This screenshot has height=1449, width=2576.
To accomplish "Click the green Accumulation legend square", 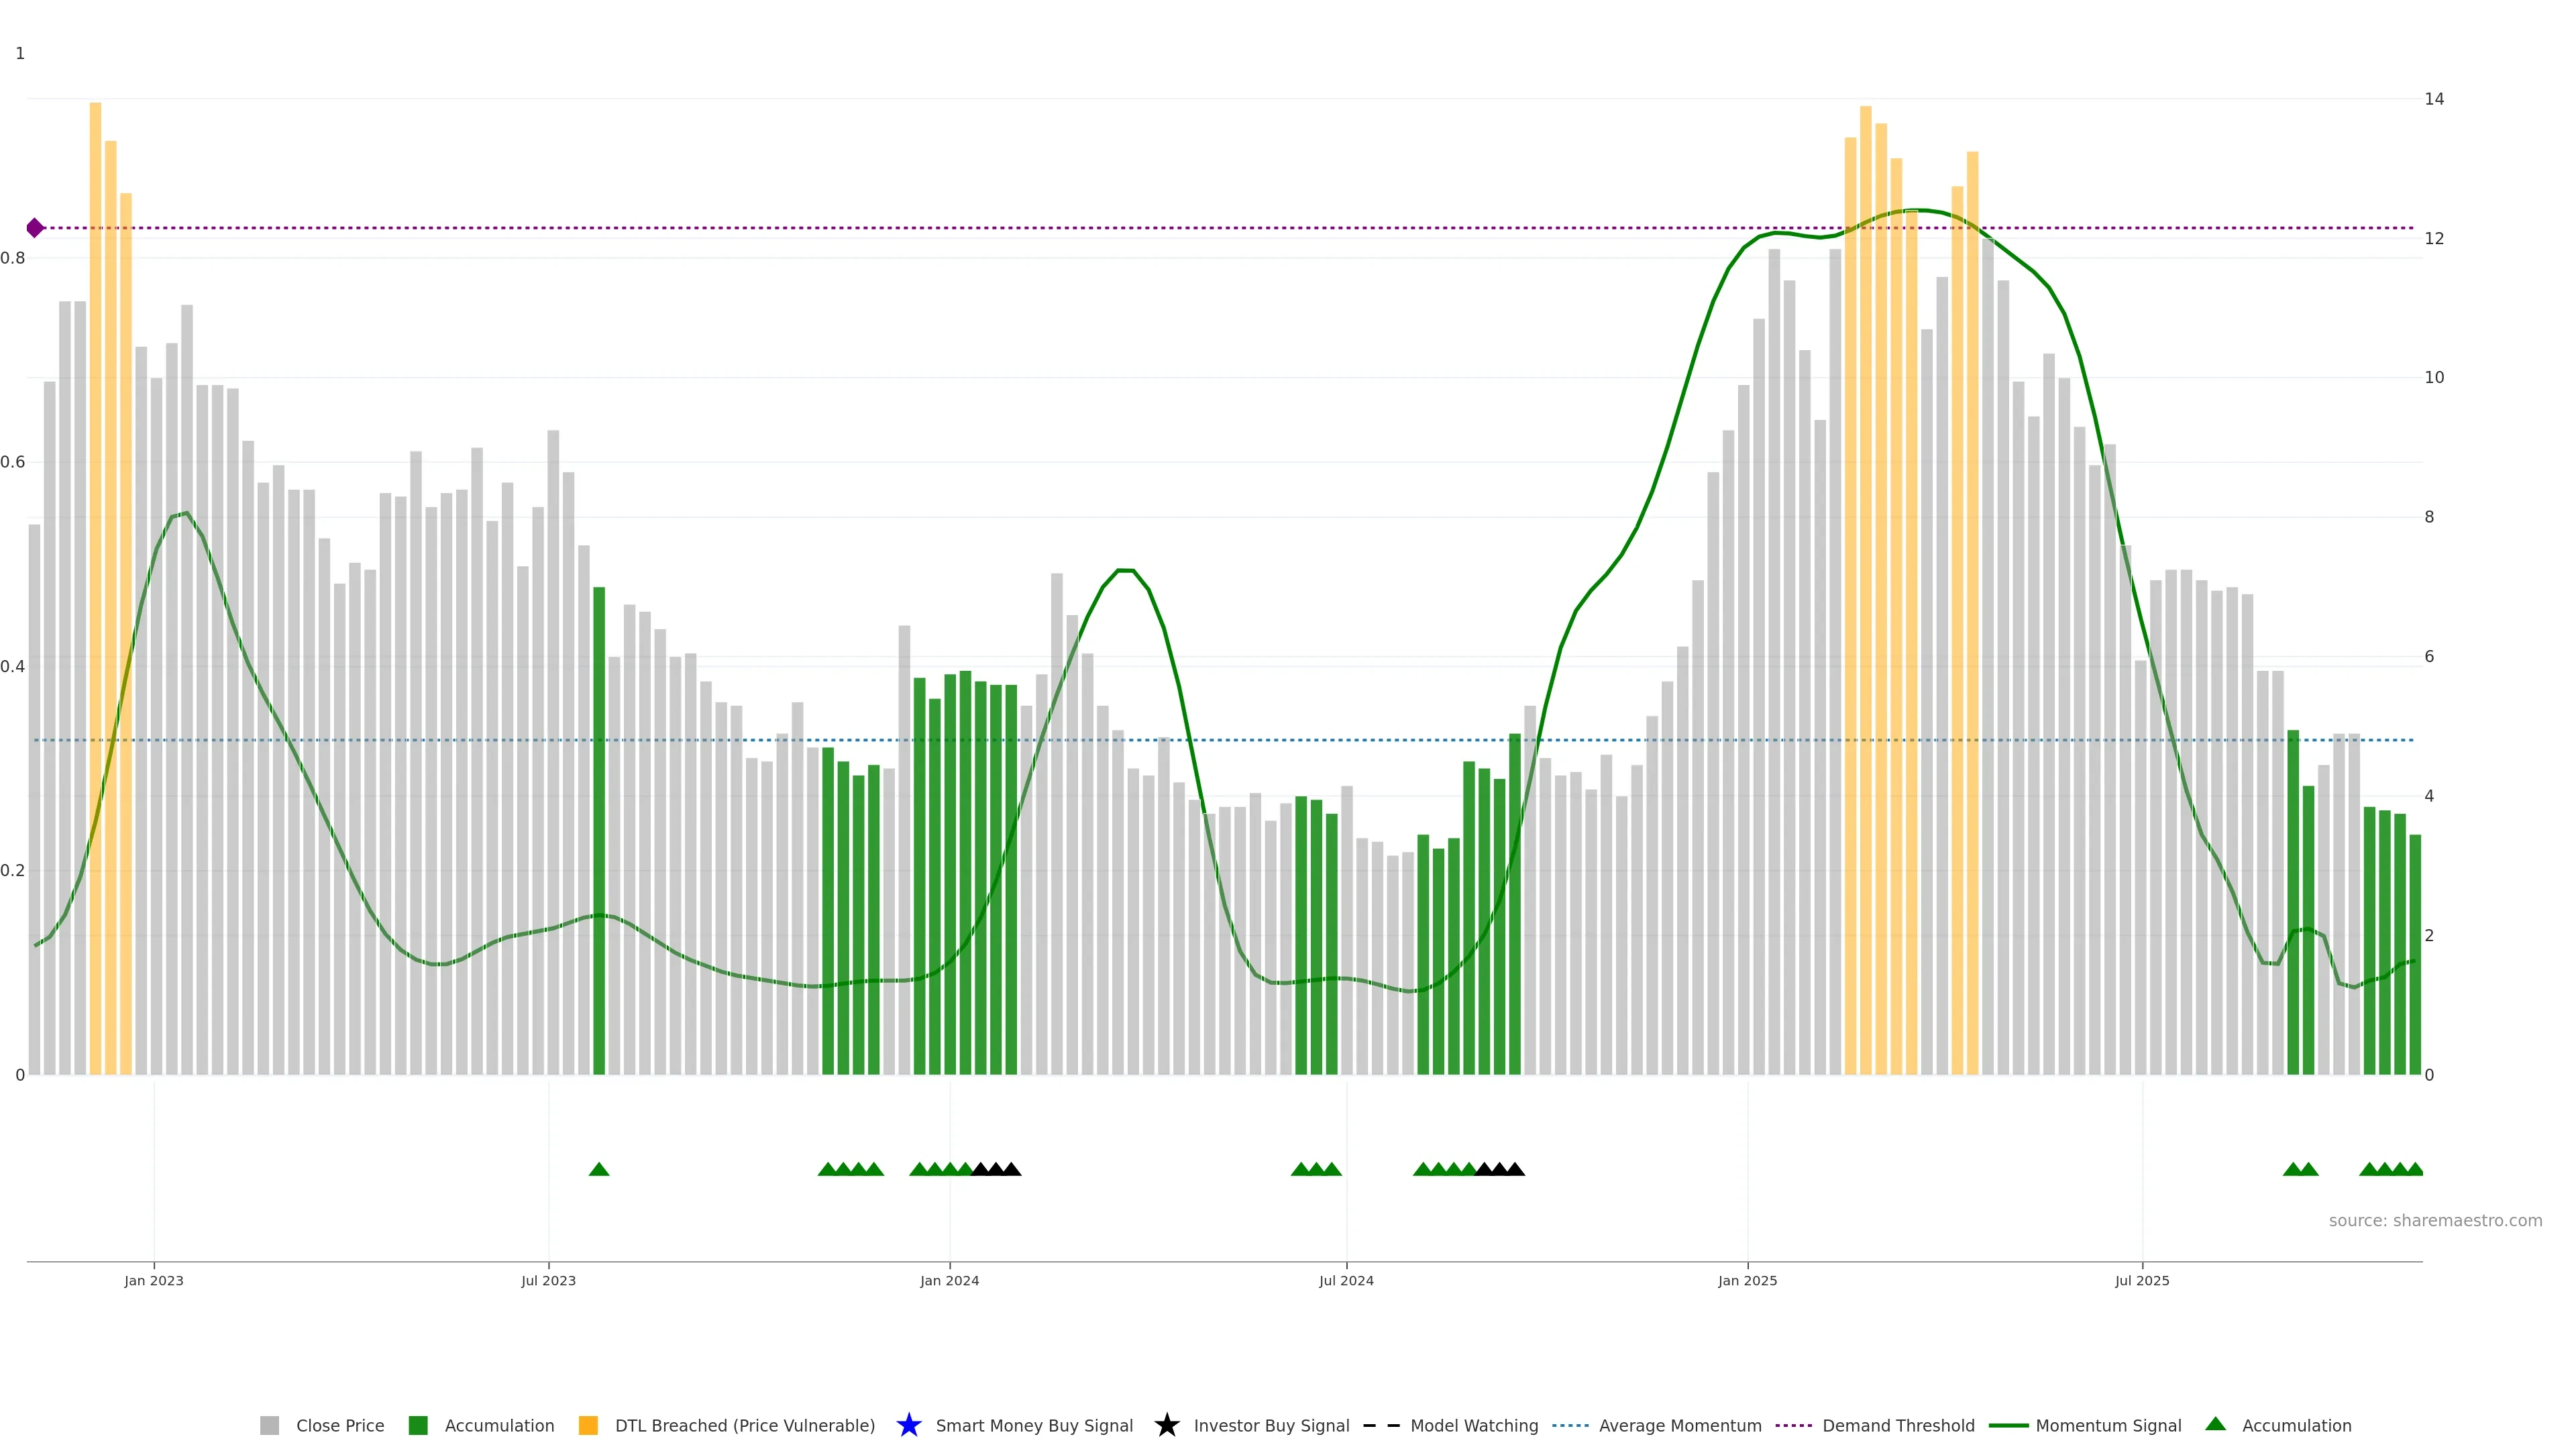I will [418, 1425].
